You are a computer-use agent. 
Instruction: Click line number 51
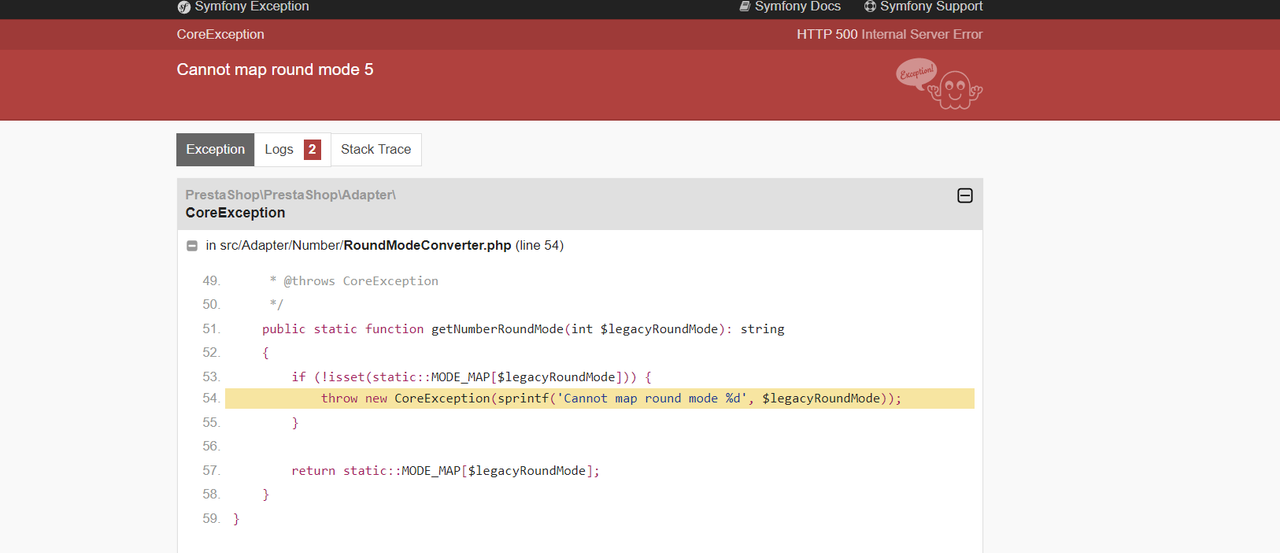[210, 329]
